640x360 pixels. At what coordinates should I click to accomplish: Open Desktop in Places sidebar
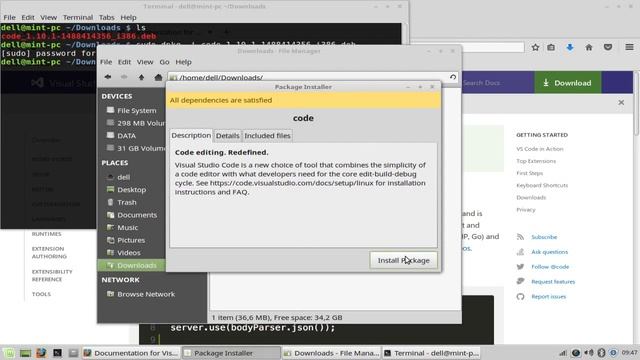click(132, 190)
